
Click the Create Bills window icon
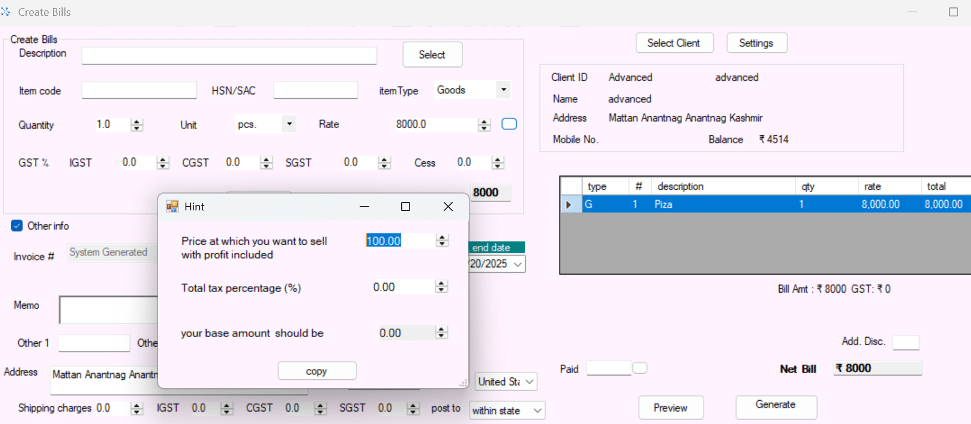click(6, 11)
